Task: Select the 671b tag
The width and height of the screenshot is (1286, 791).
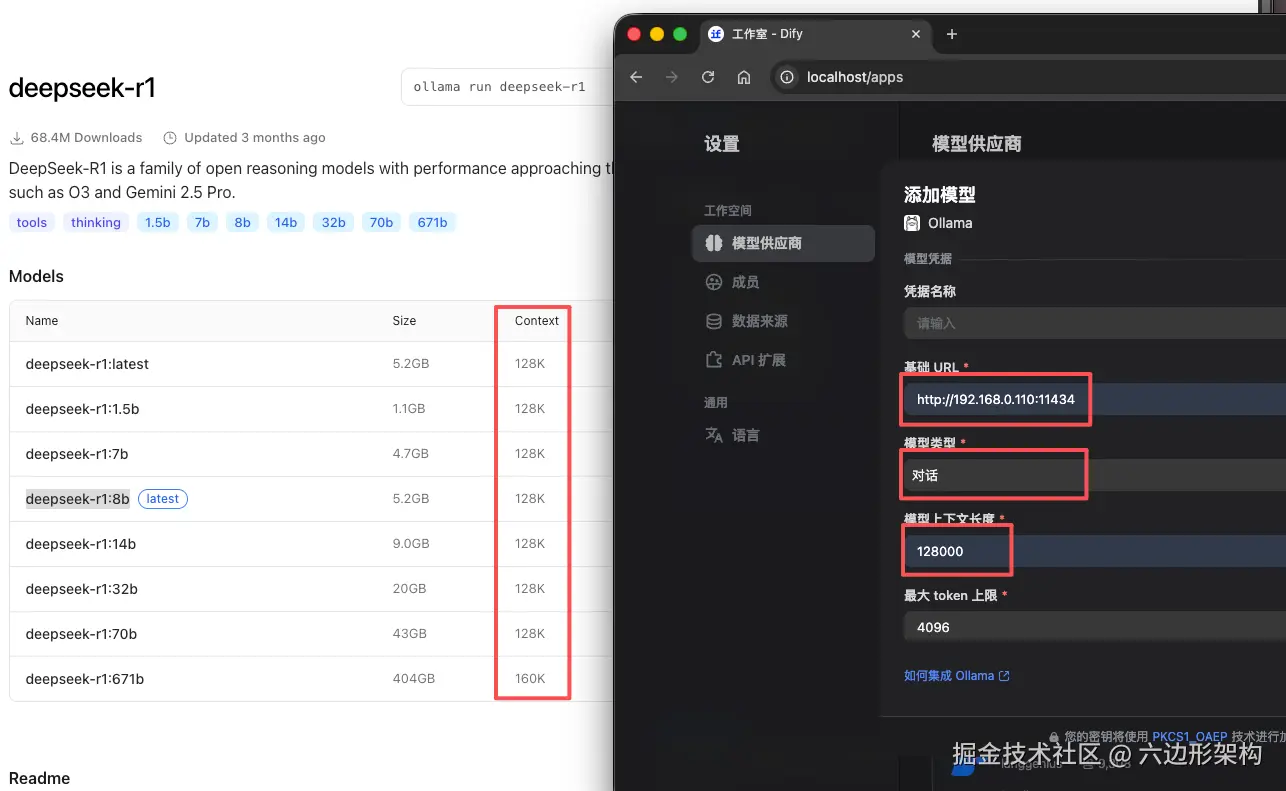Action: tap(433, 222)
